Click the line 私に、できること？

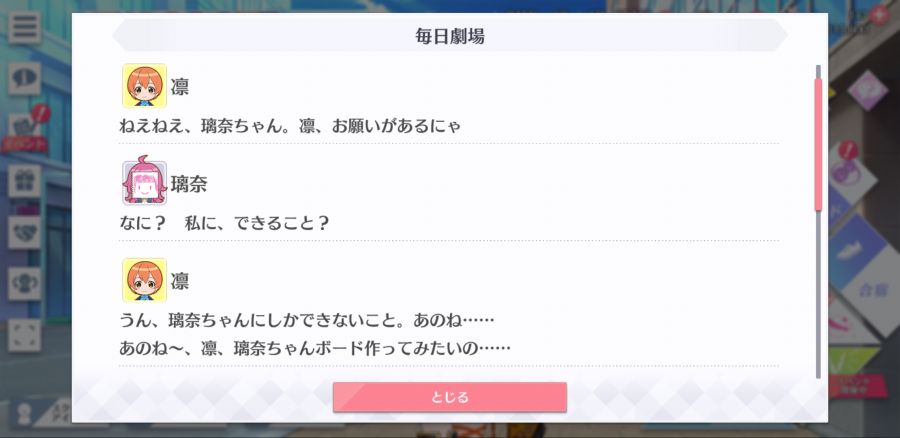point(257,223)
